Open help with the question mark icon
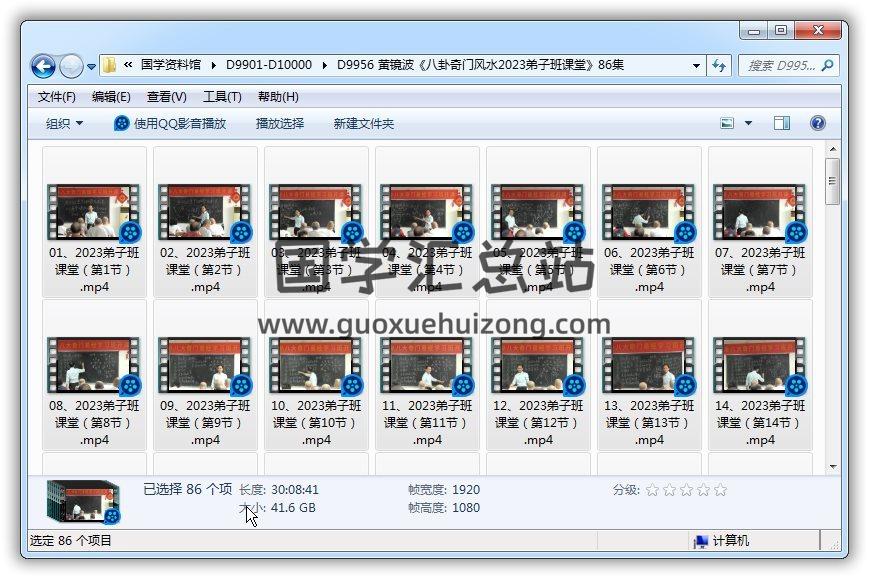This screenshot has width=869, height=579. (x=817, y=123)
